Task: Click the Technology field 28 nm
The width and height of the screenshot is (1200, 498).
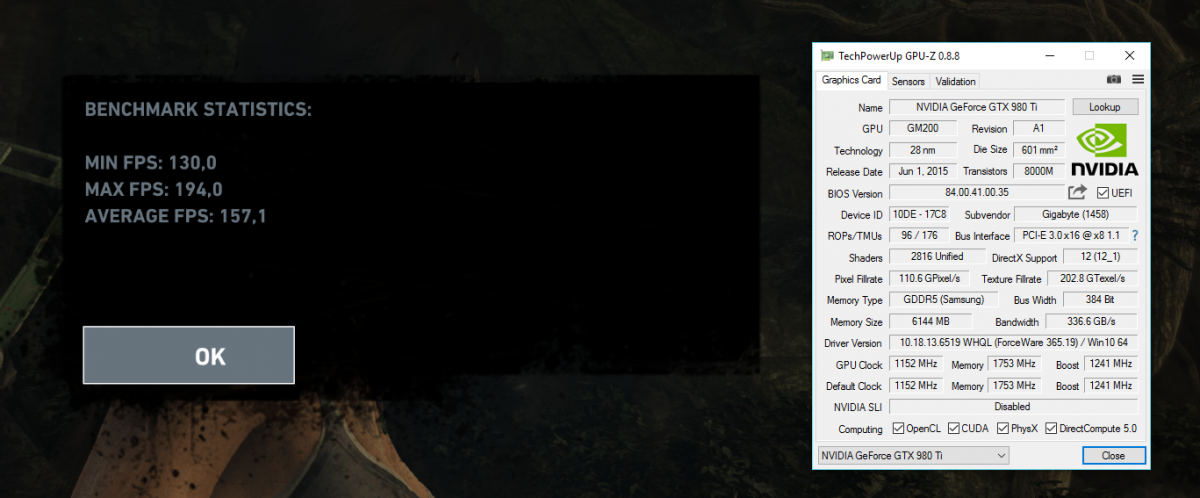Action: click(921, 150)
